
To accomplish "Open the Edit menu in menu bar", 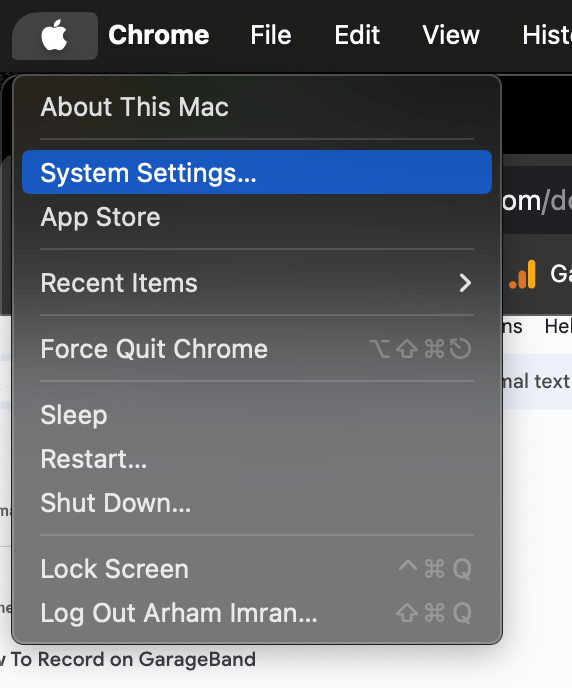I will pos(357,35).
